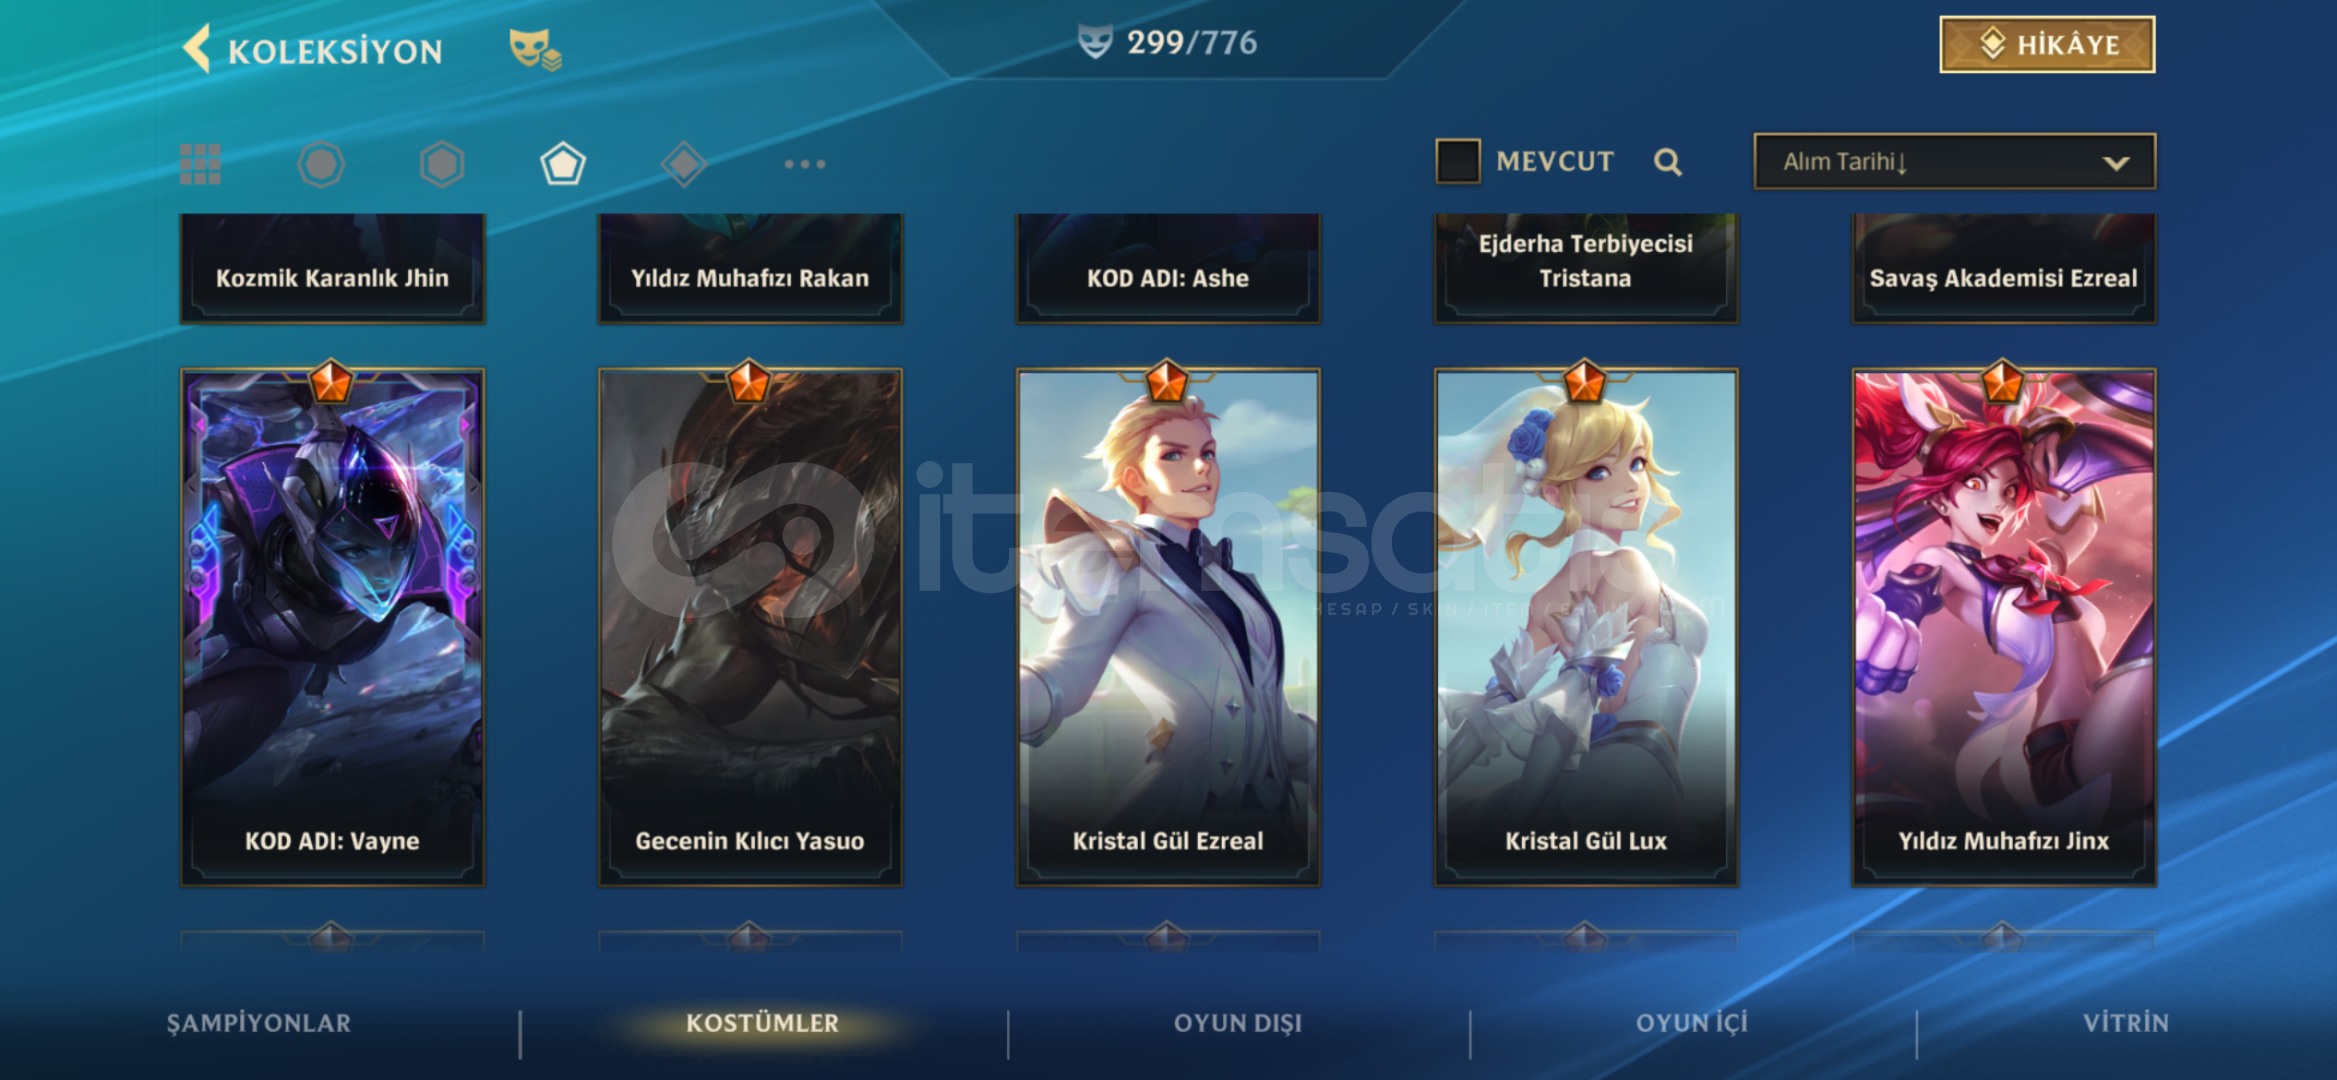Open the masks and coins skin shop icon
The height and width of the screenshot is (1080, 2337).
click(x=535, y=49)
